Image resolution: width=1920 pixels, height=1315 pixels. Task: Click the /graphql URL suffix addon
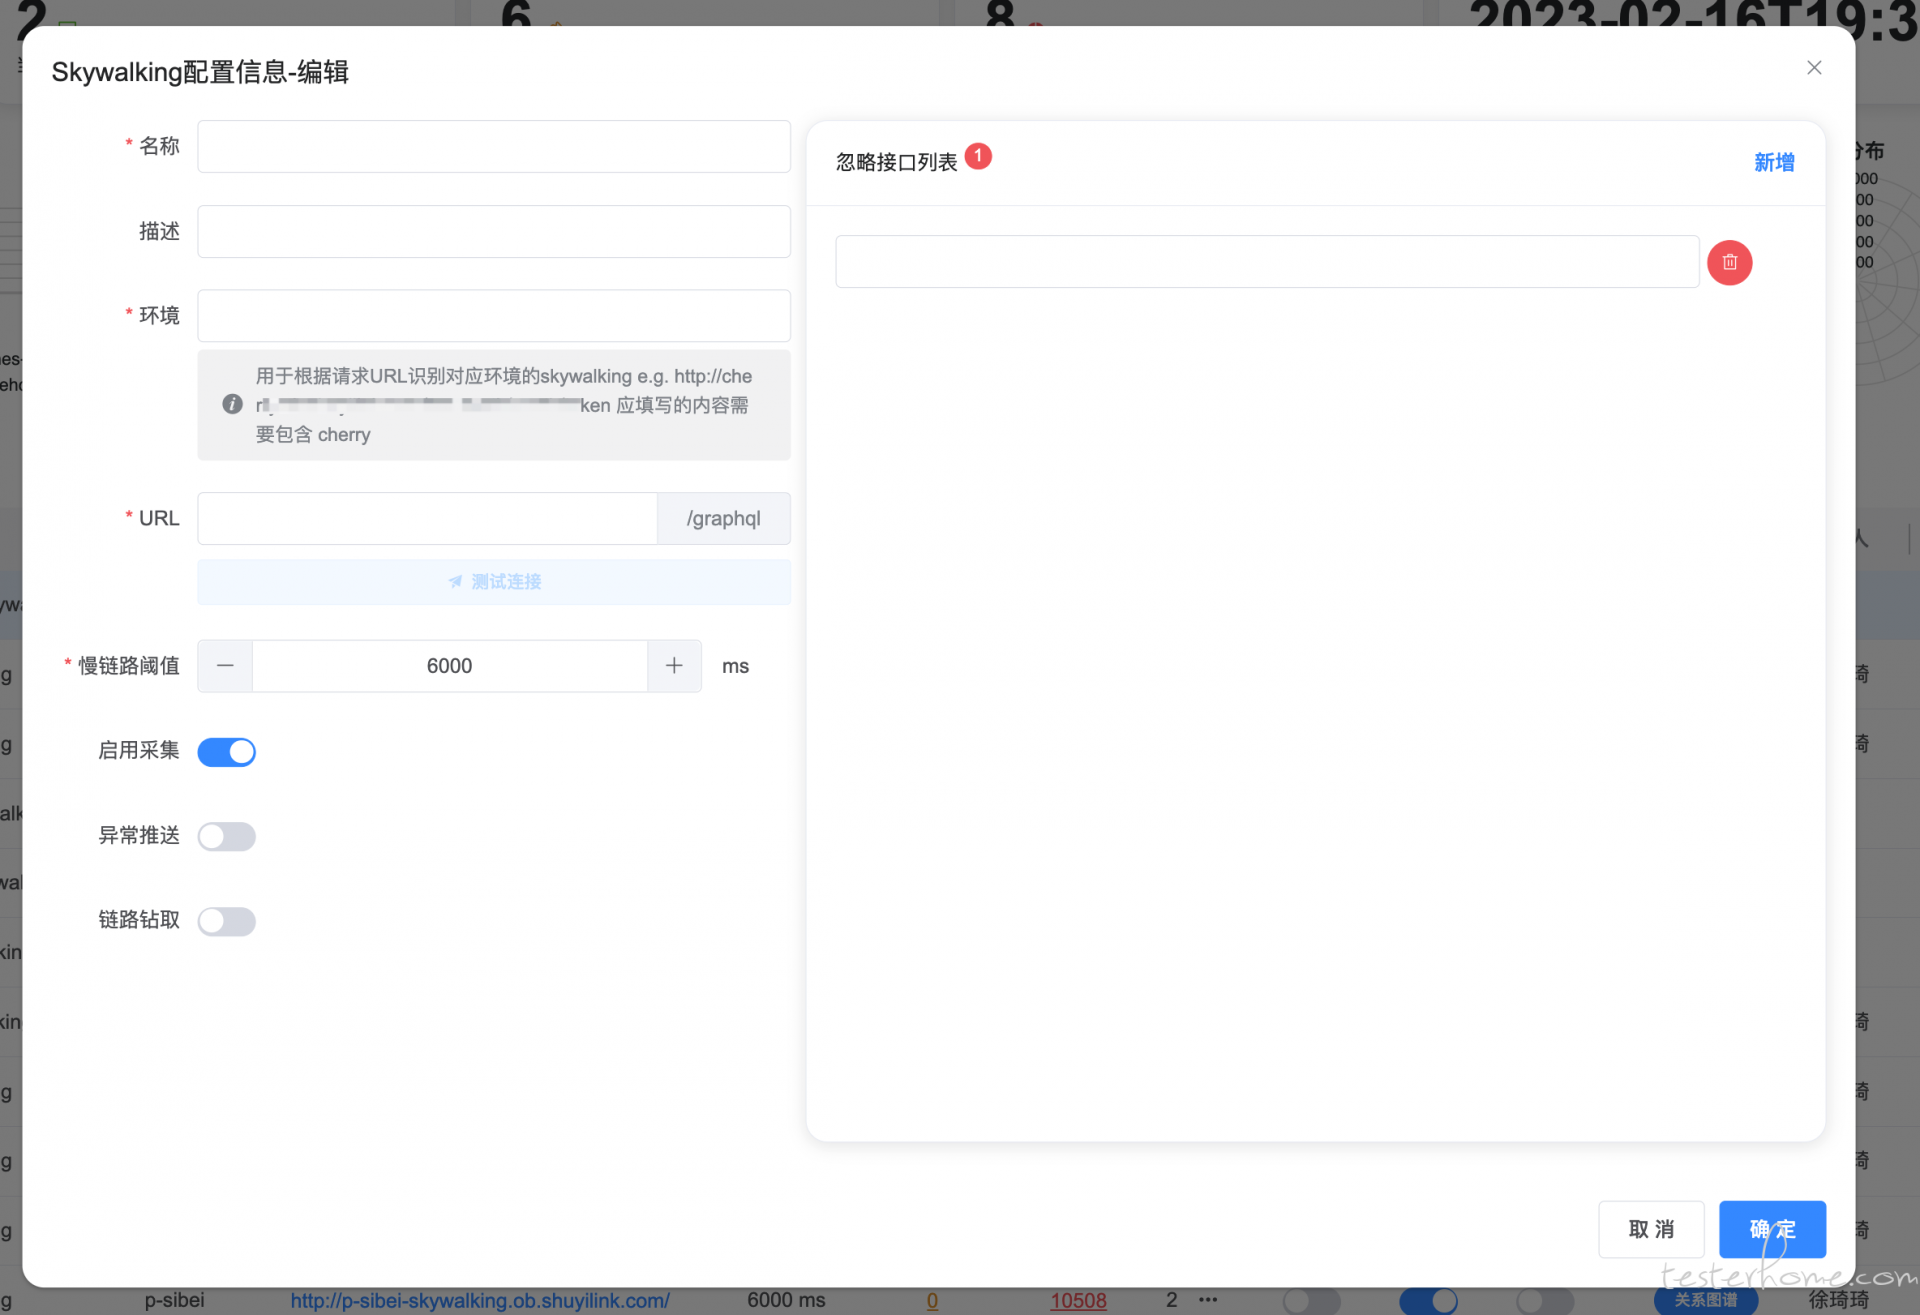724,519
